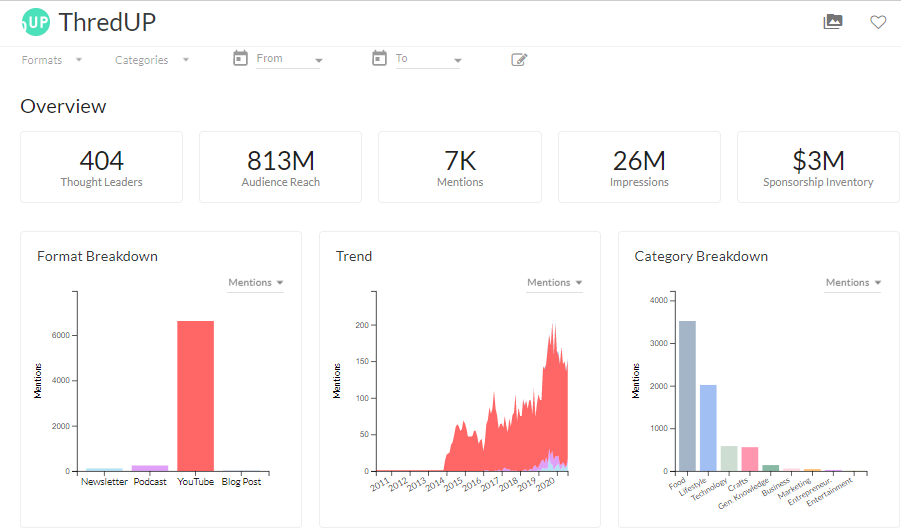Click the From date calendar icon

point(240,58)
